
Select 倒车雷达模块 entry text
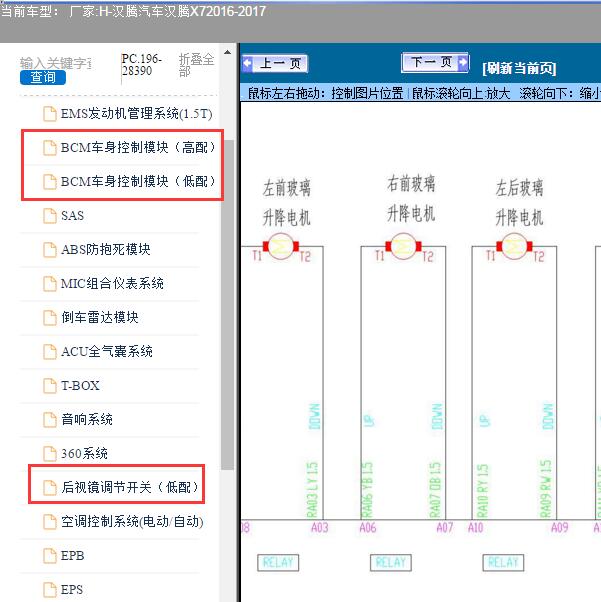point(99,318)
